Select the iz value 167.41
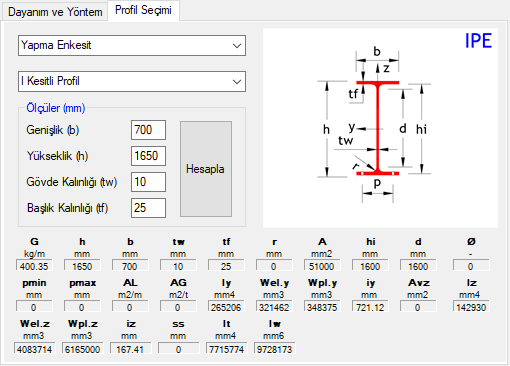The height and width of the screenshot is (366, 510). pos(130,348)
